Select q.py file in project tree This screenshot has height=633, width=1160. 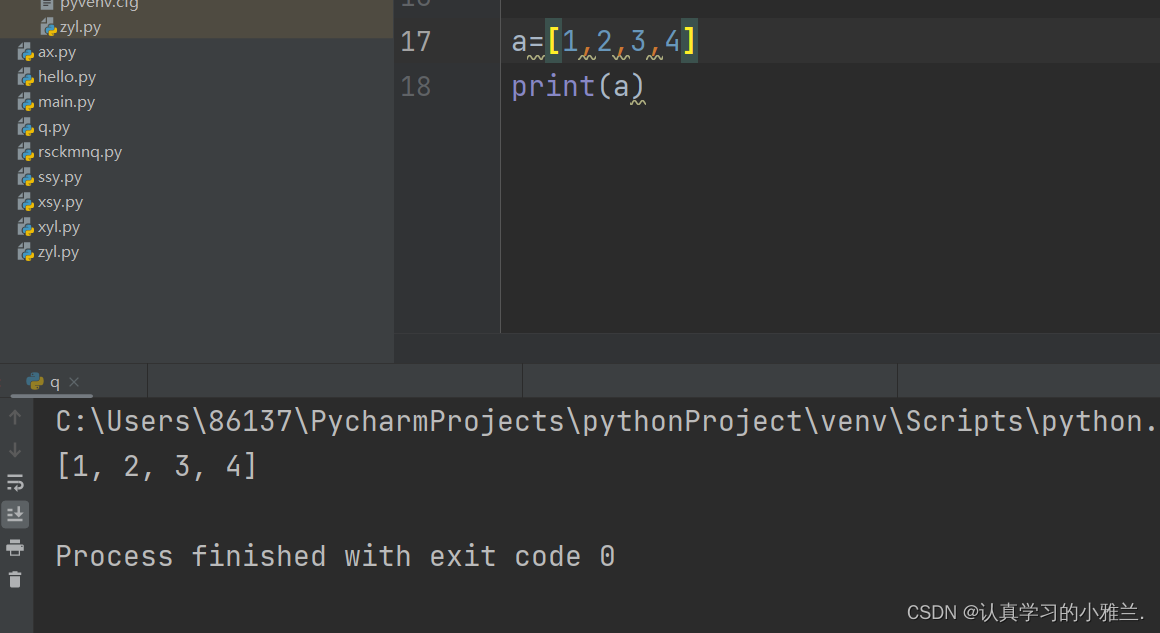coord(54,127)
